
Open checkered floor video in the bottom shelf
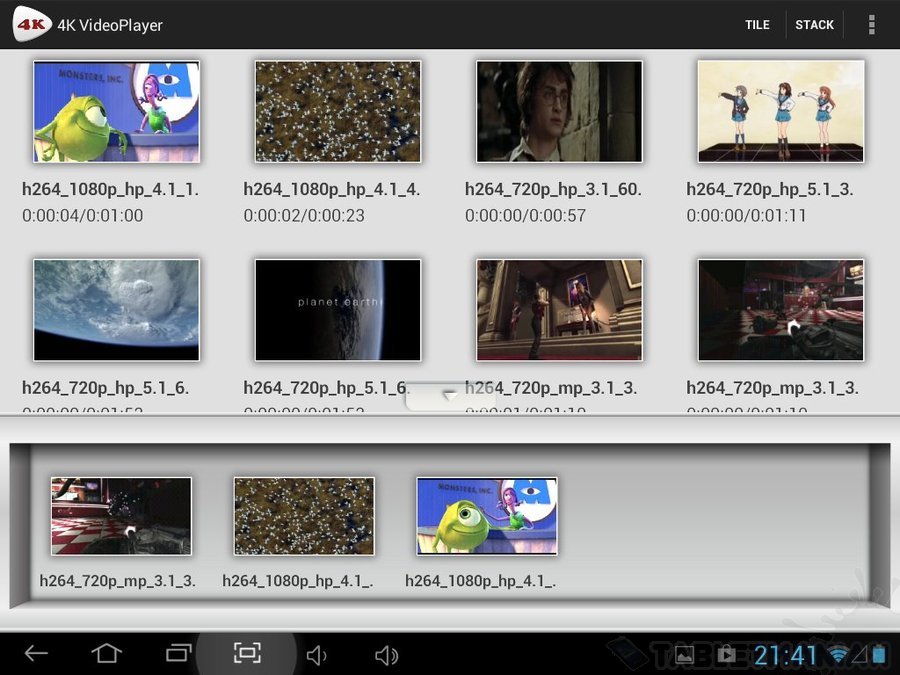(121, 516)
